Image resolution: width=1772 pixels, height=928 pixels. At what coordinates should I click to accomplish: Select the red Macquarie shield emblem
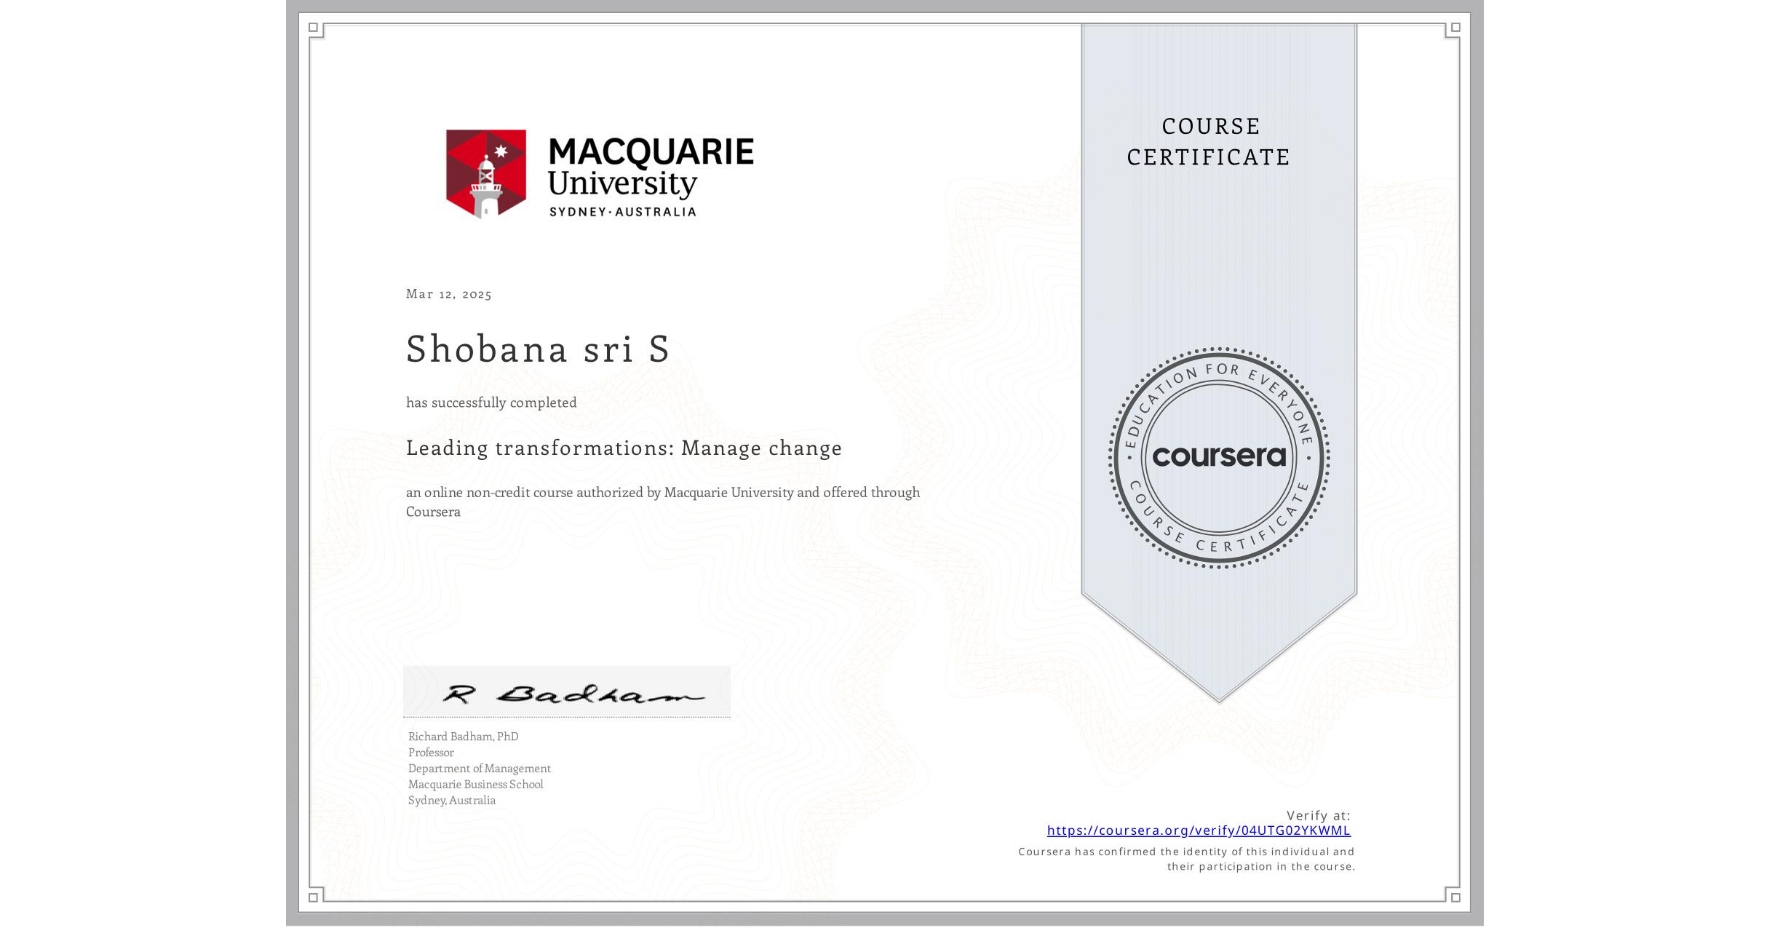[x=486, y=171]
